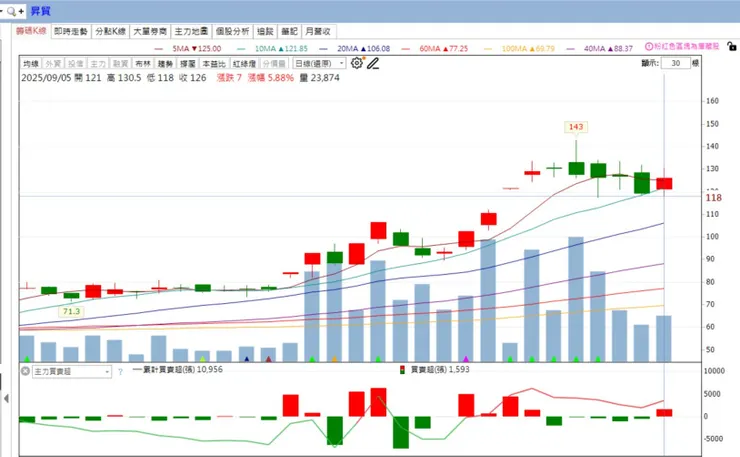Click the 累計買賣超(張) 10,956 legend
Screen dimensions: 740x457
pyautogui.click(x=178, y=369)
